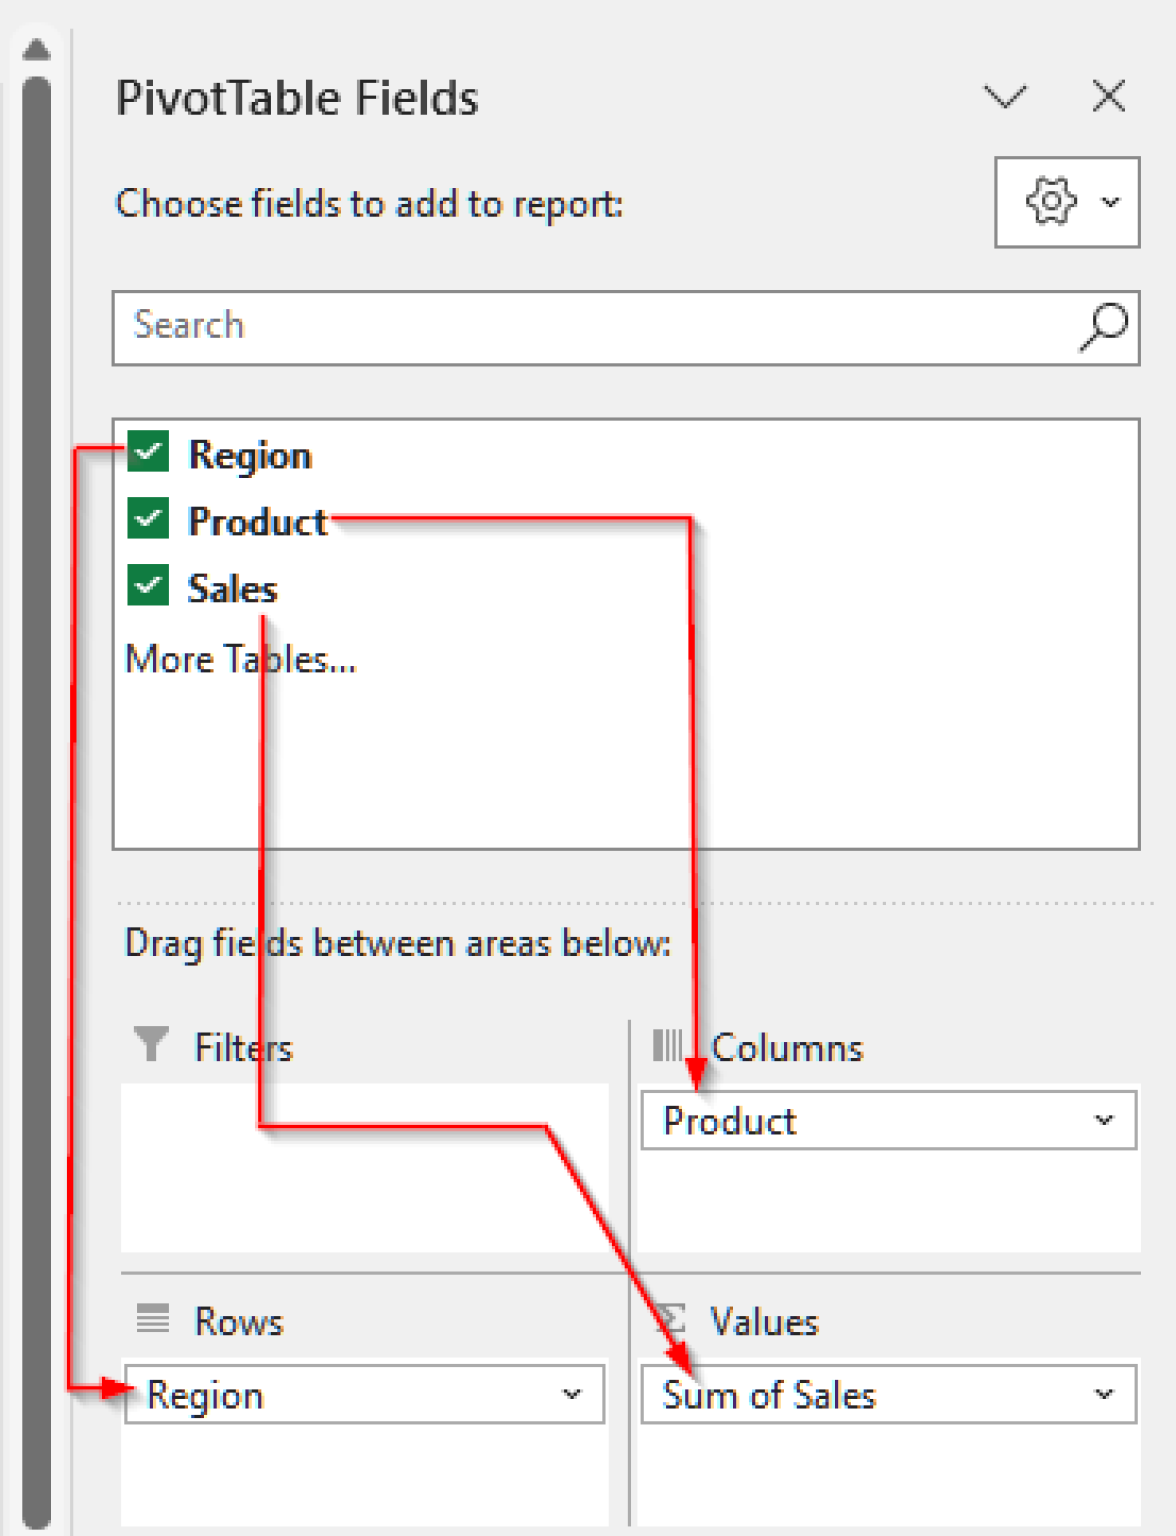This screenshot has width=1176, height=1536.
Task: Open PivotTable options via the gear icon
Action: [x=1047, y=201]
